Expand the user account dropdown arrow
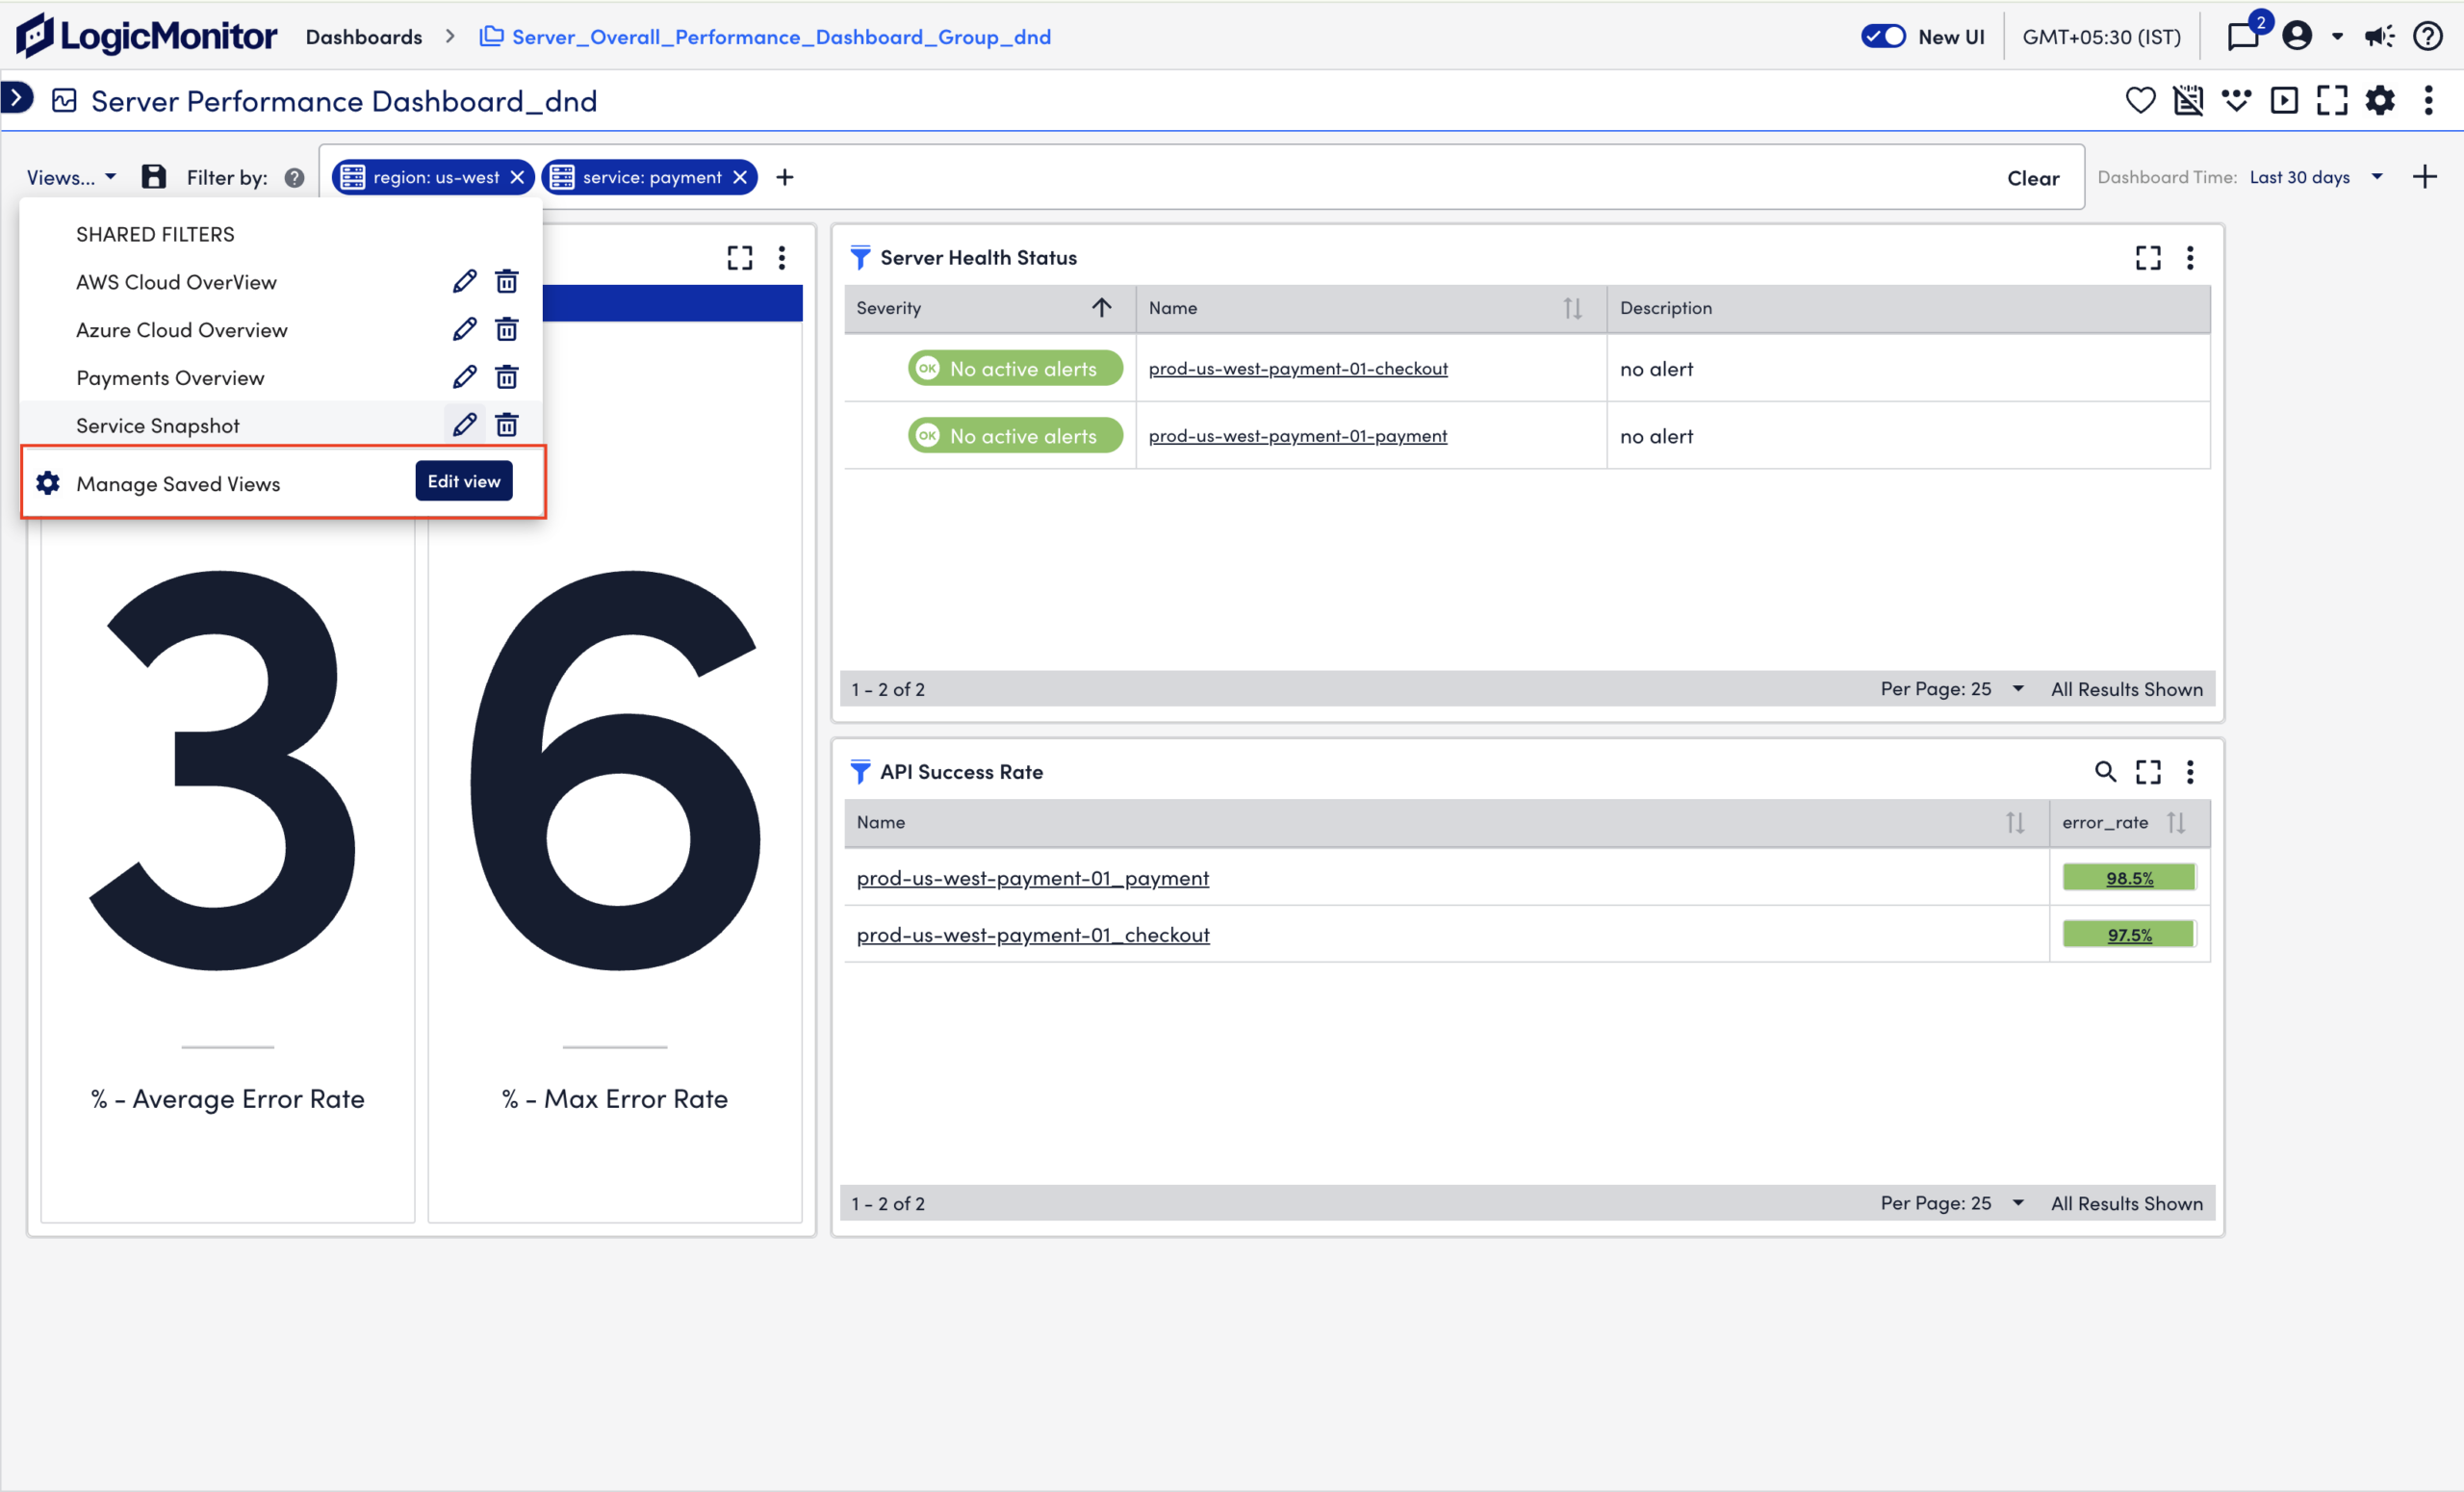 click(x=2337, y=37)
